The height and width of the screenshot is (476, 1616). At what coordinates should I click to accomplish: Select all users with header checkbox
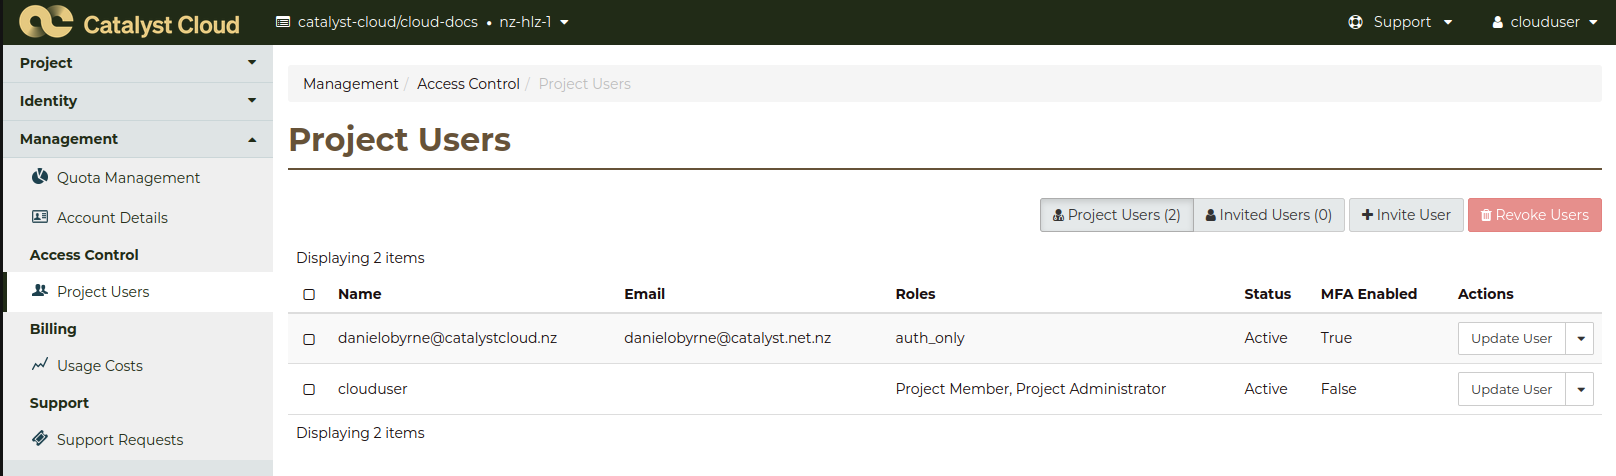[x=309, y=294]
